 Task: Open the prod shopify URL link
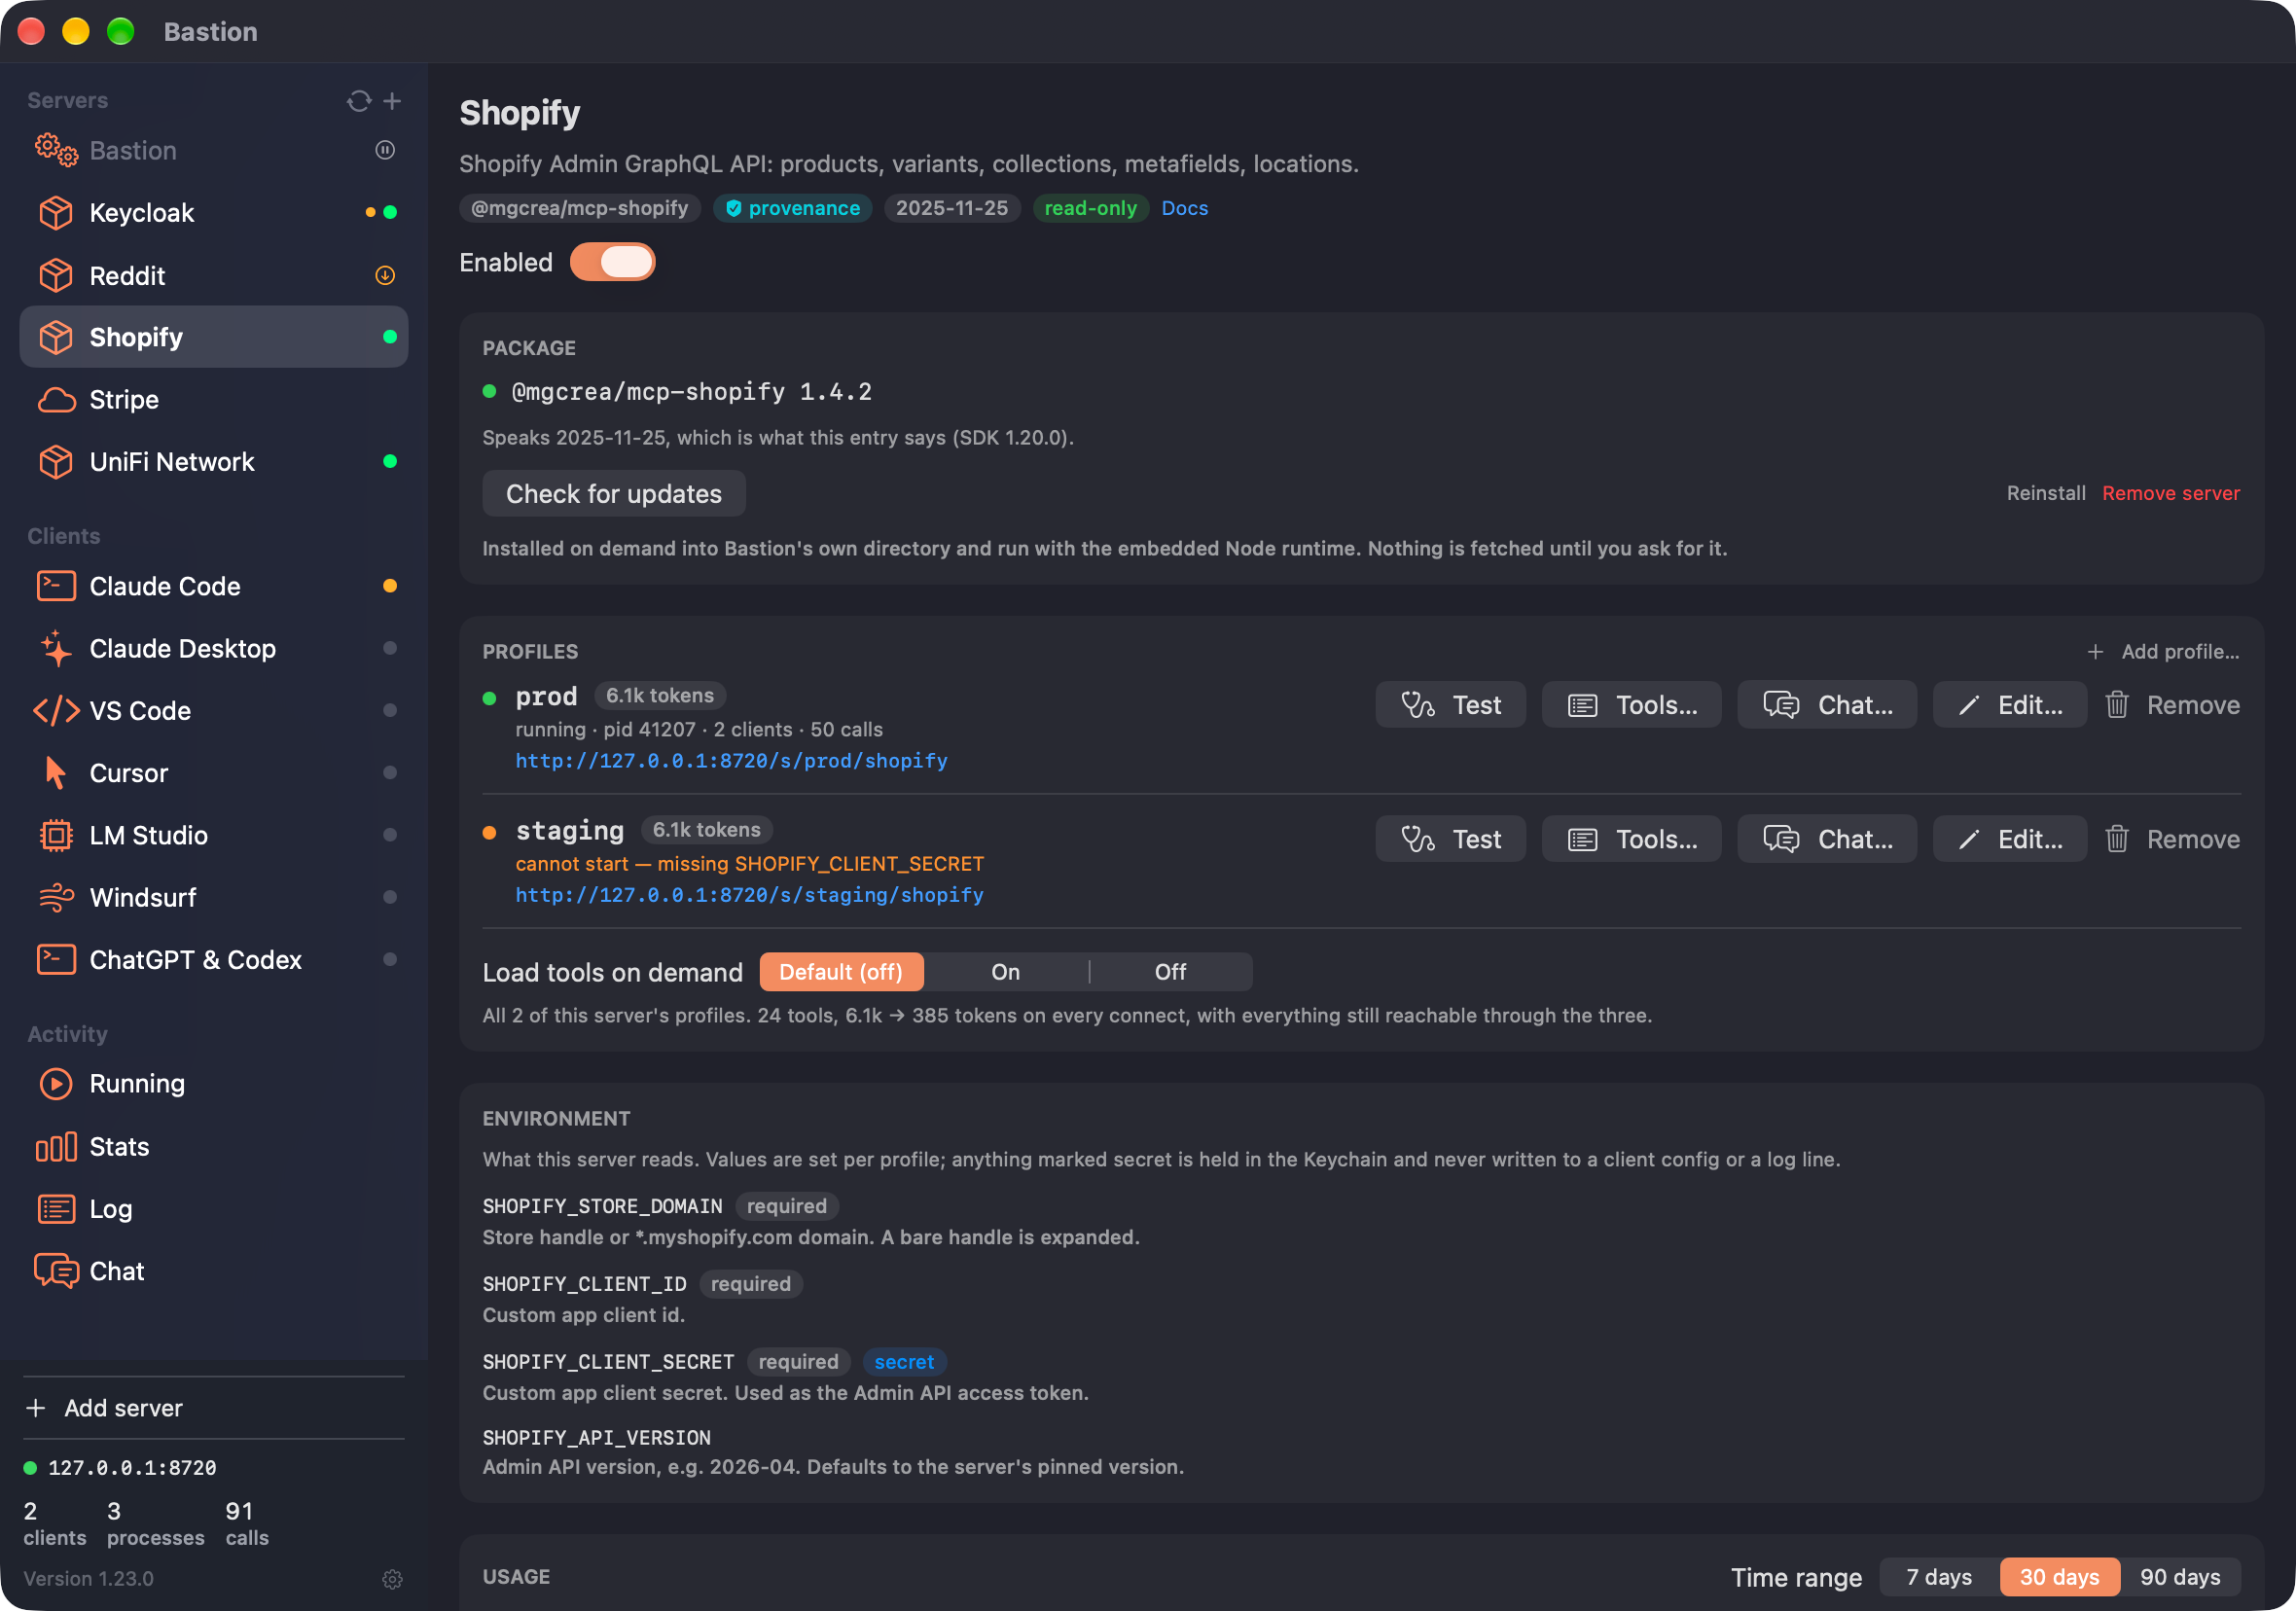pyautogui.click(x=731, y=761)
